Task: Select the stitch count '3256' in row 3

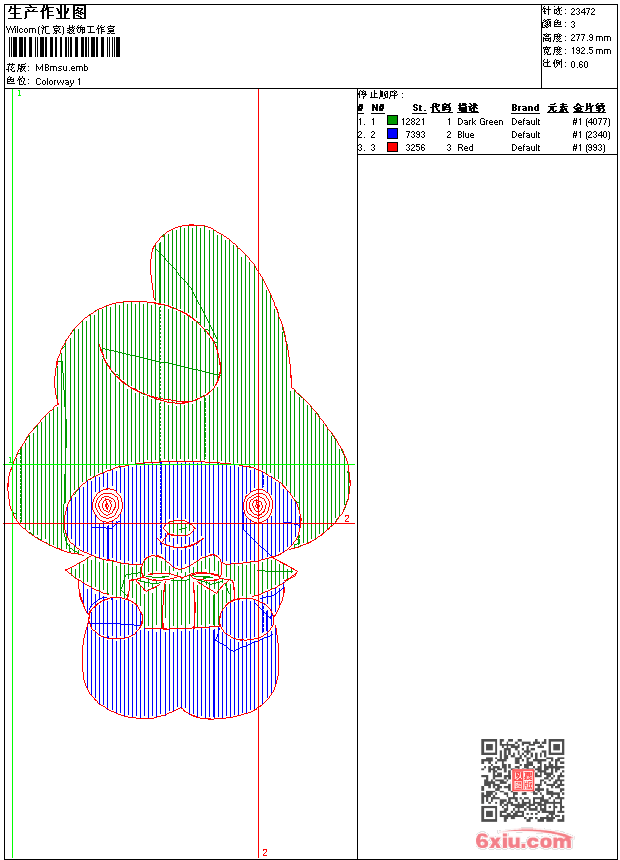Action: click(415, 148)
